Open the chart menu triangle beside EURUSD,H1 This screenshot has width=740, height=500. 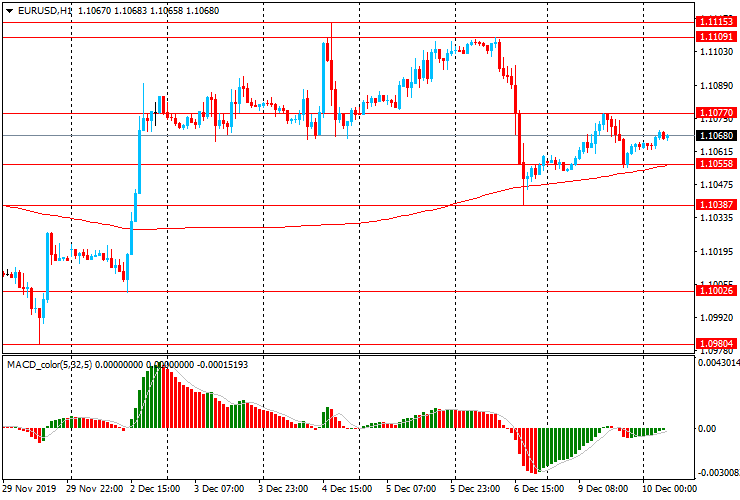click(9, 11)
